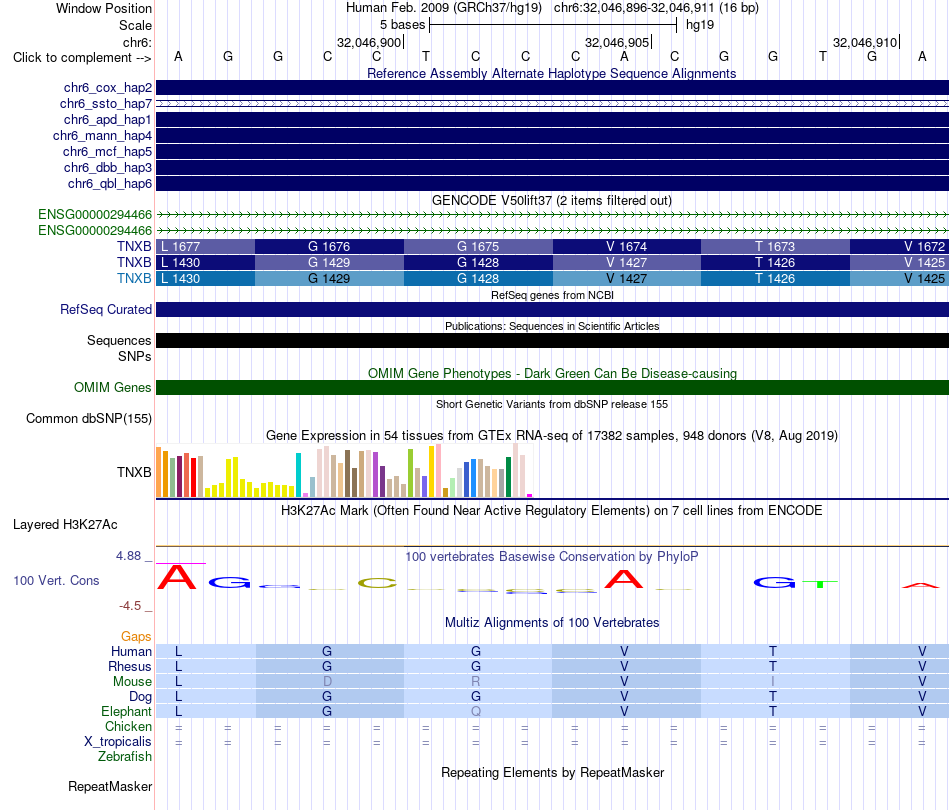Open Reference Assembly Alternate Haplotype track title

tap(552, 73)
